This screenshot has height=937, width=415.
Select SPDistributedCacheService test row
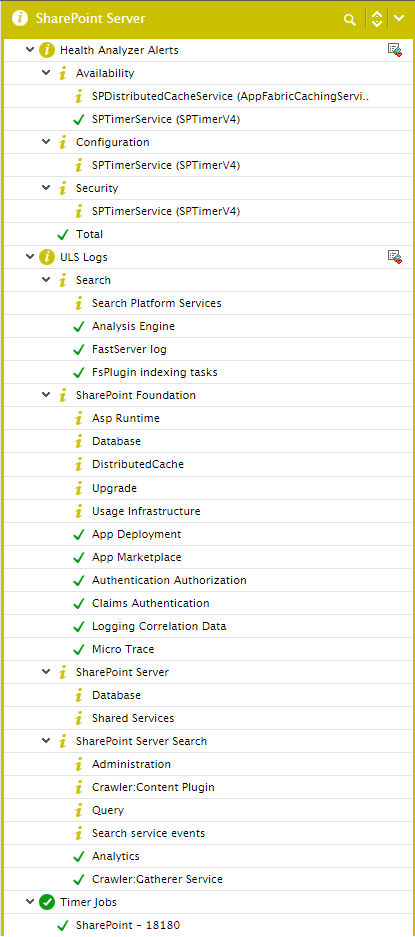coord(208,96)
